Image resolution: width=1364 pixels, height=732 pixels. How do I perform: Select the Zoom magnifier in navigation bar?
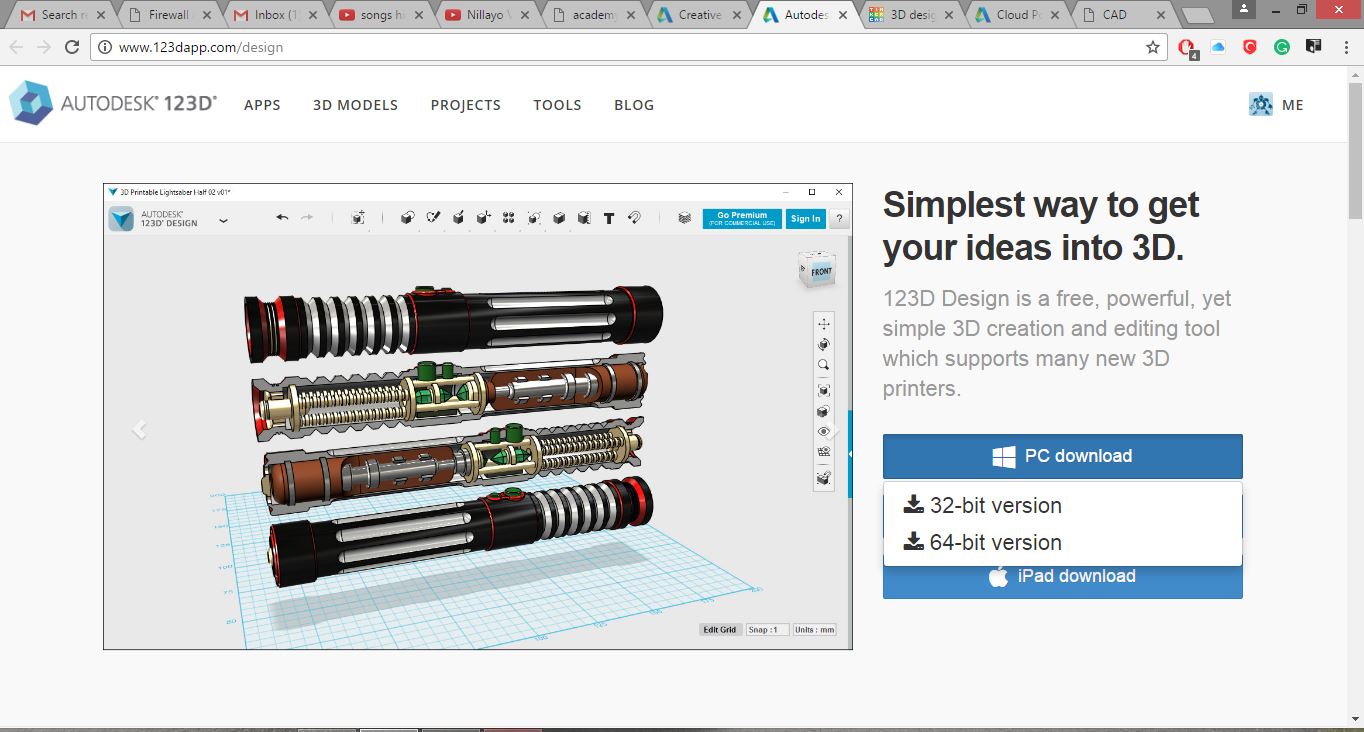click(x=824, y=365)
